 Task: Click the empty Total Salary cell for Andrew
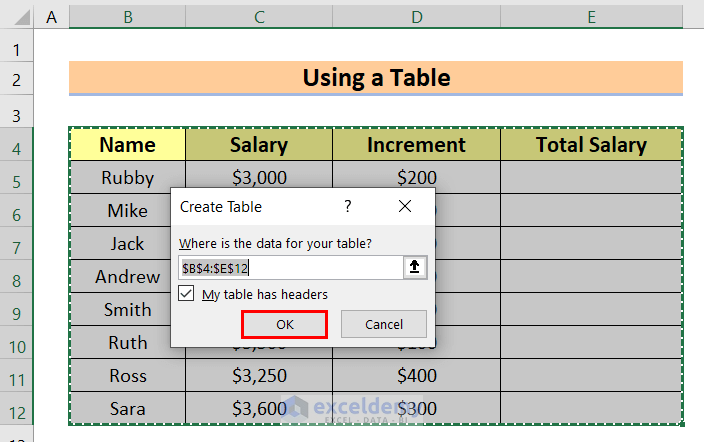[592, 276]
